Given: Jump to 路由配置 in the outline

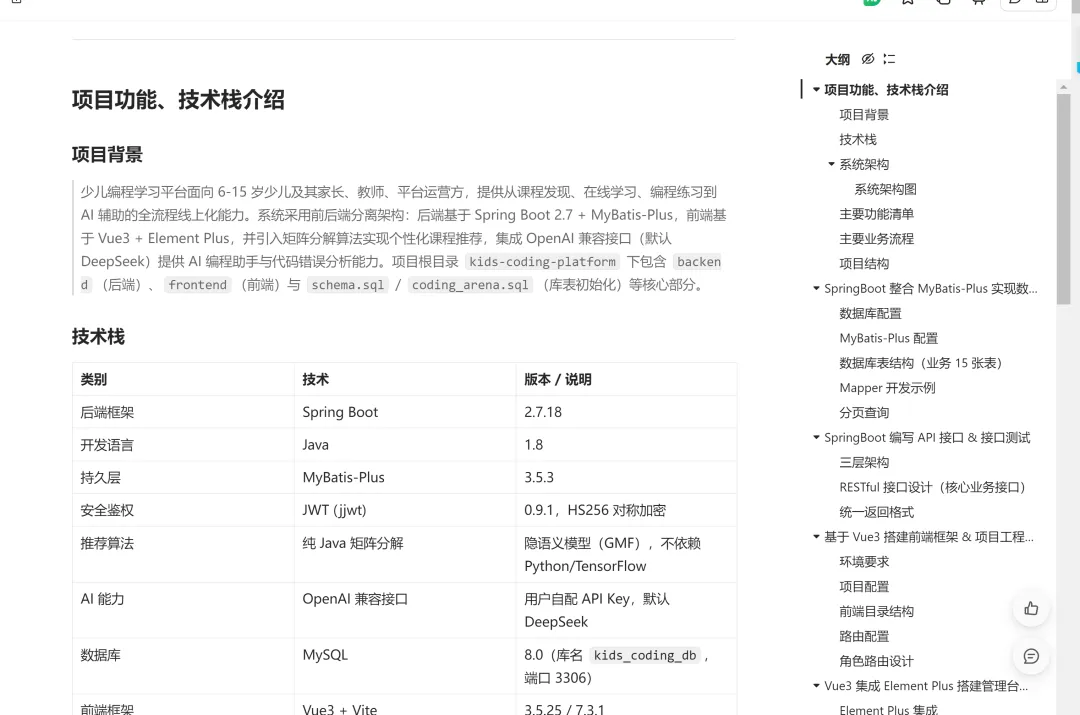Looking at the screenshot, I should (x=864, y=636).
